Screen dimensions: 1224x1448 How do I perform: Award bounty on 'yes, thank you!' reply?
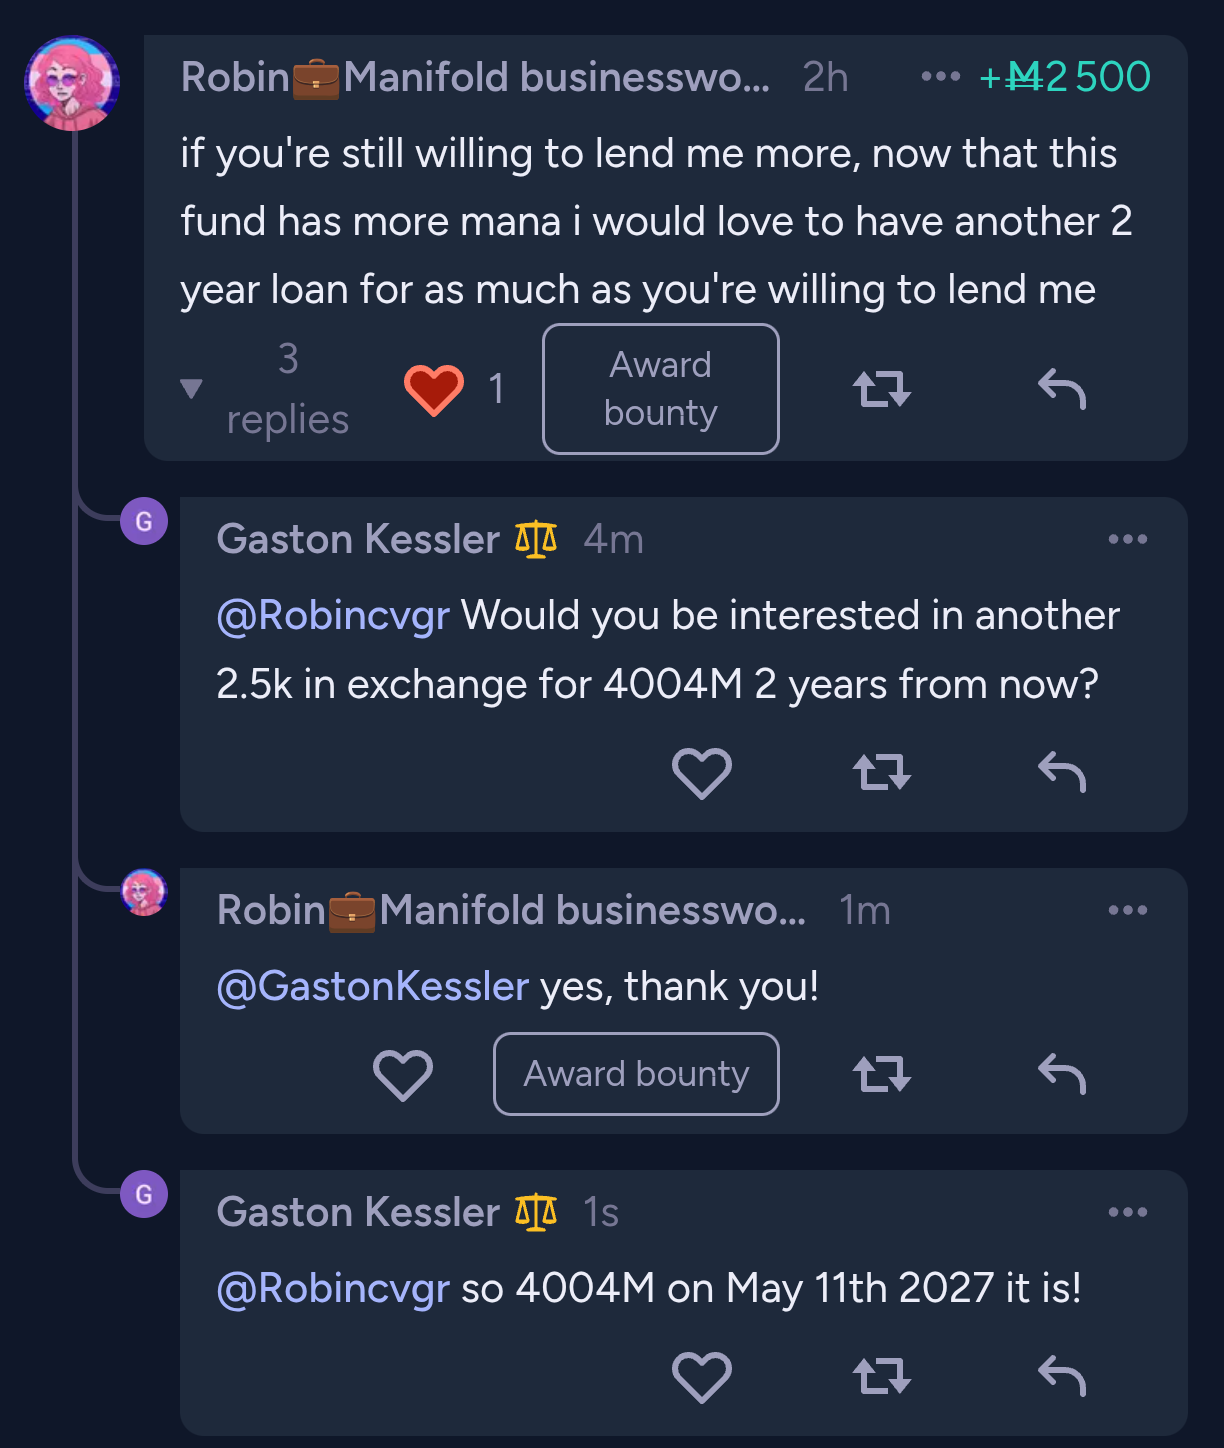pos(636,1074)
